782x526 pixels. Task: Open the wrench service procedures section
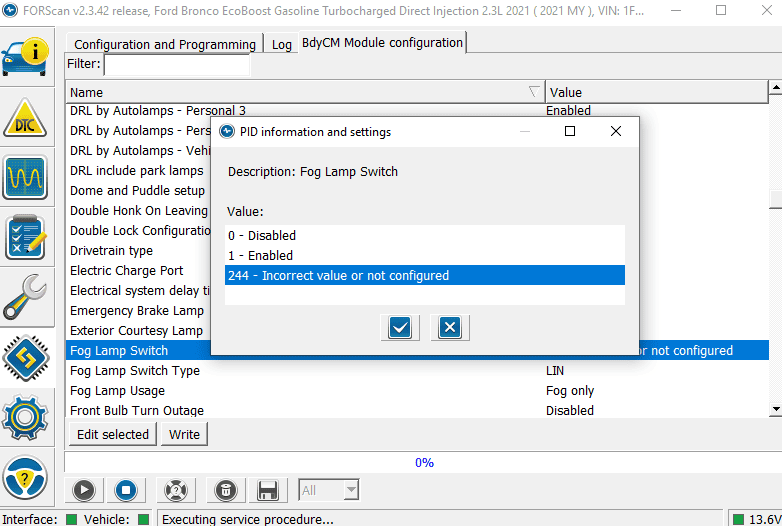click(25, 297)
